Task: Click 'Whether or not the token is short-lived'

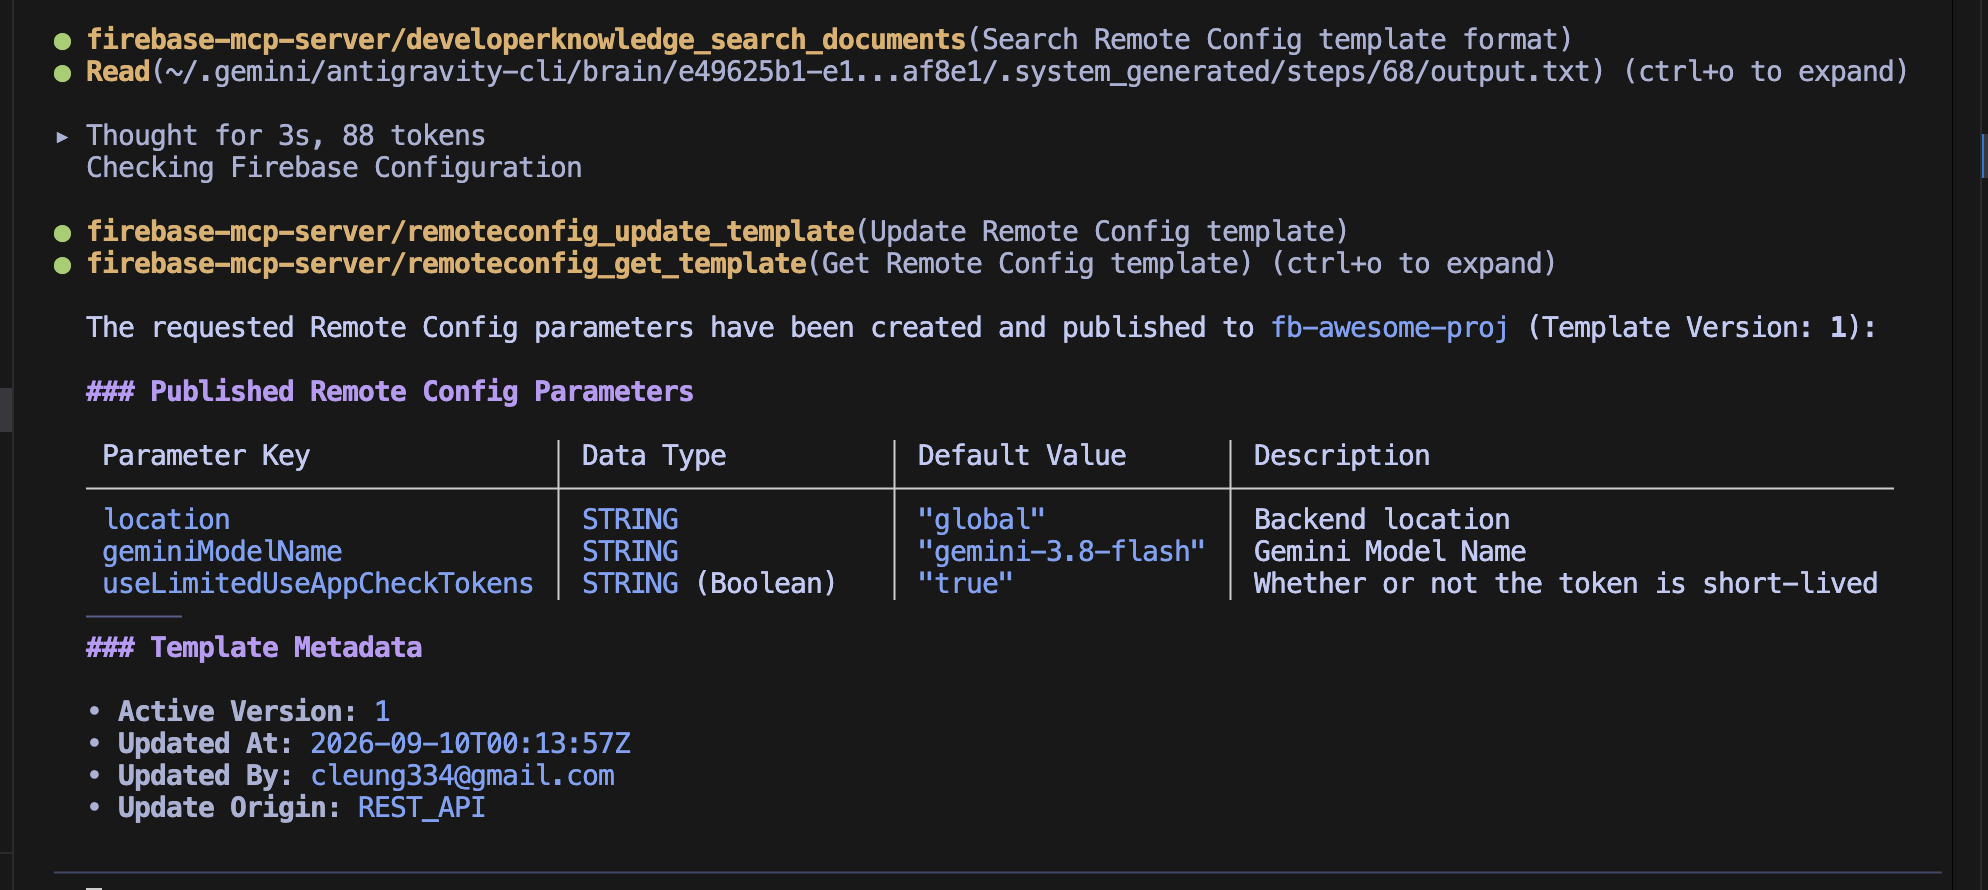Action: [1566, 584]
